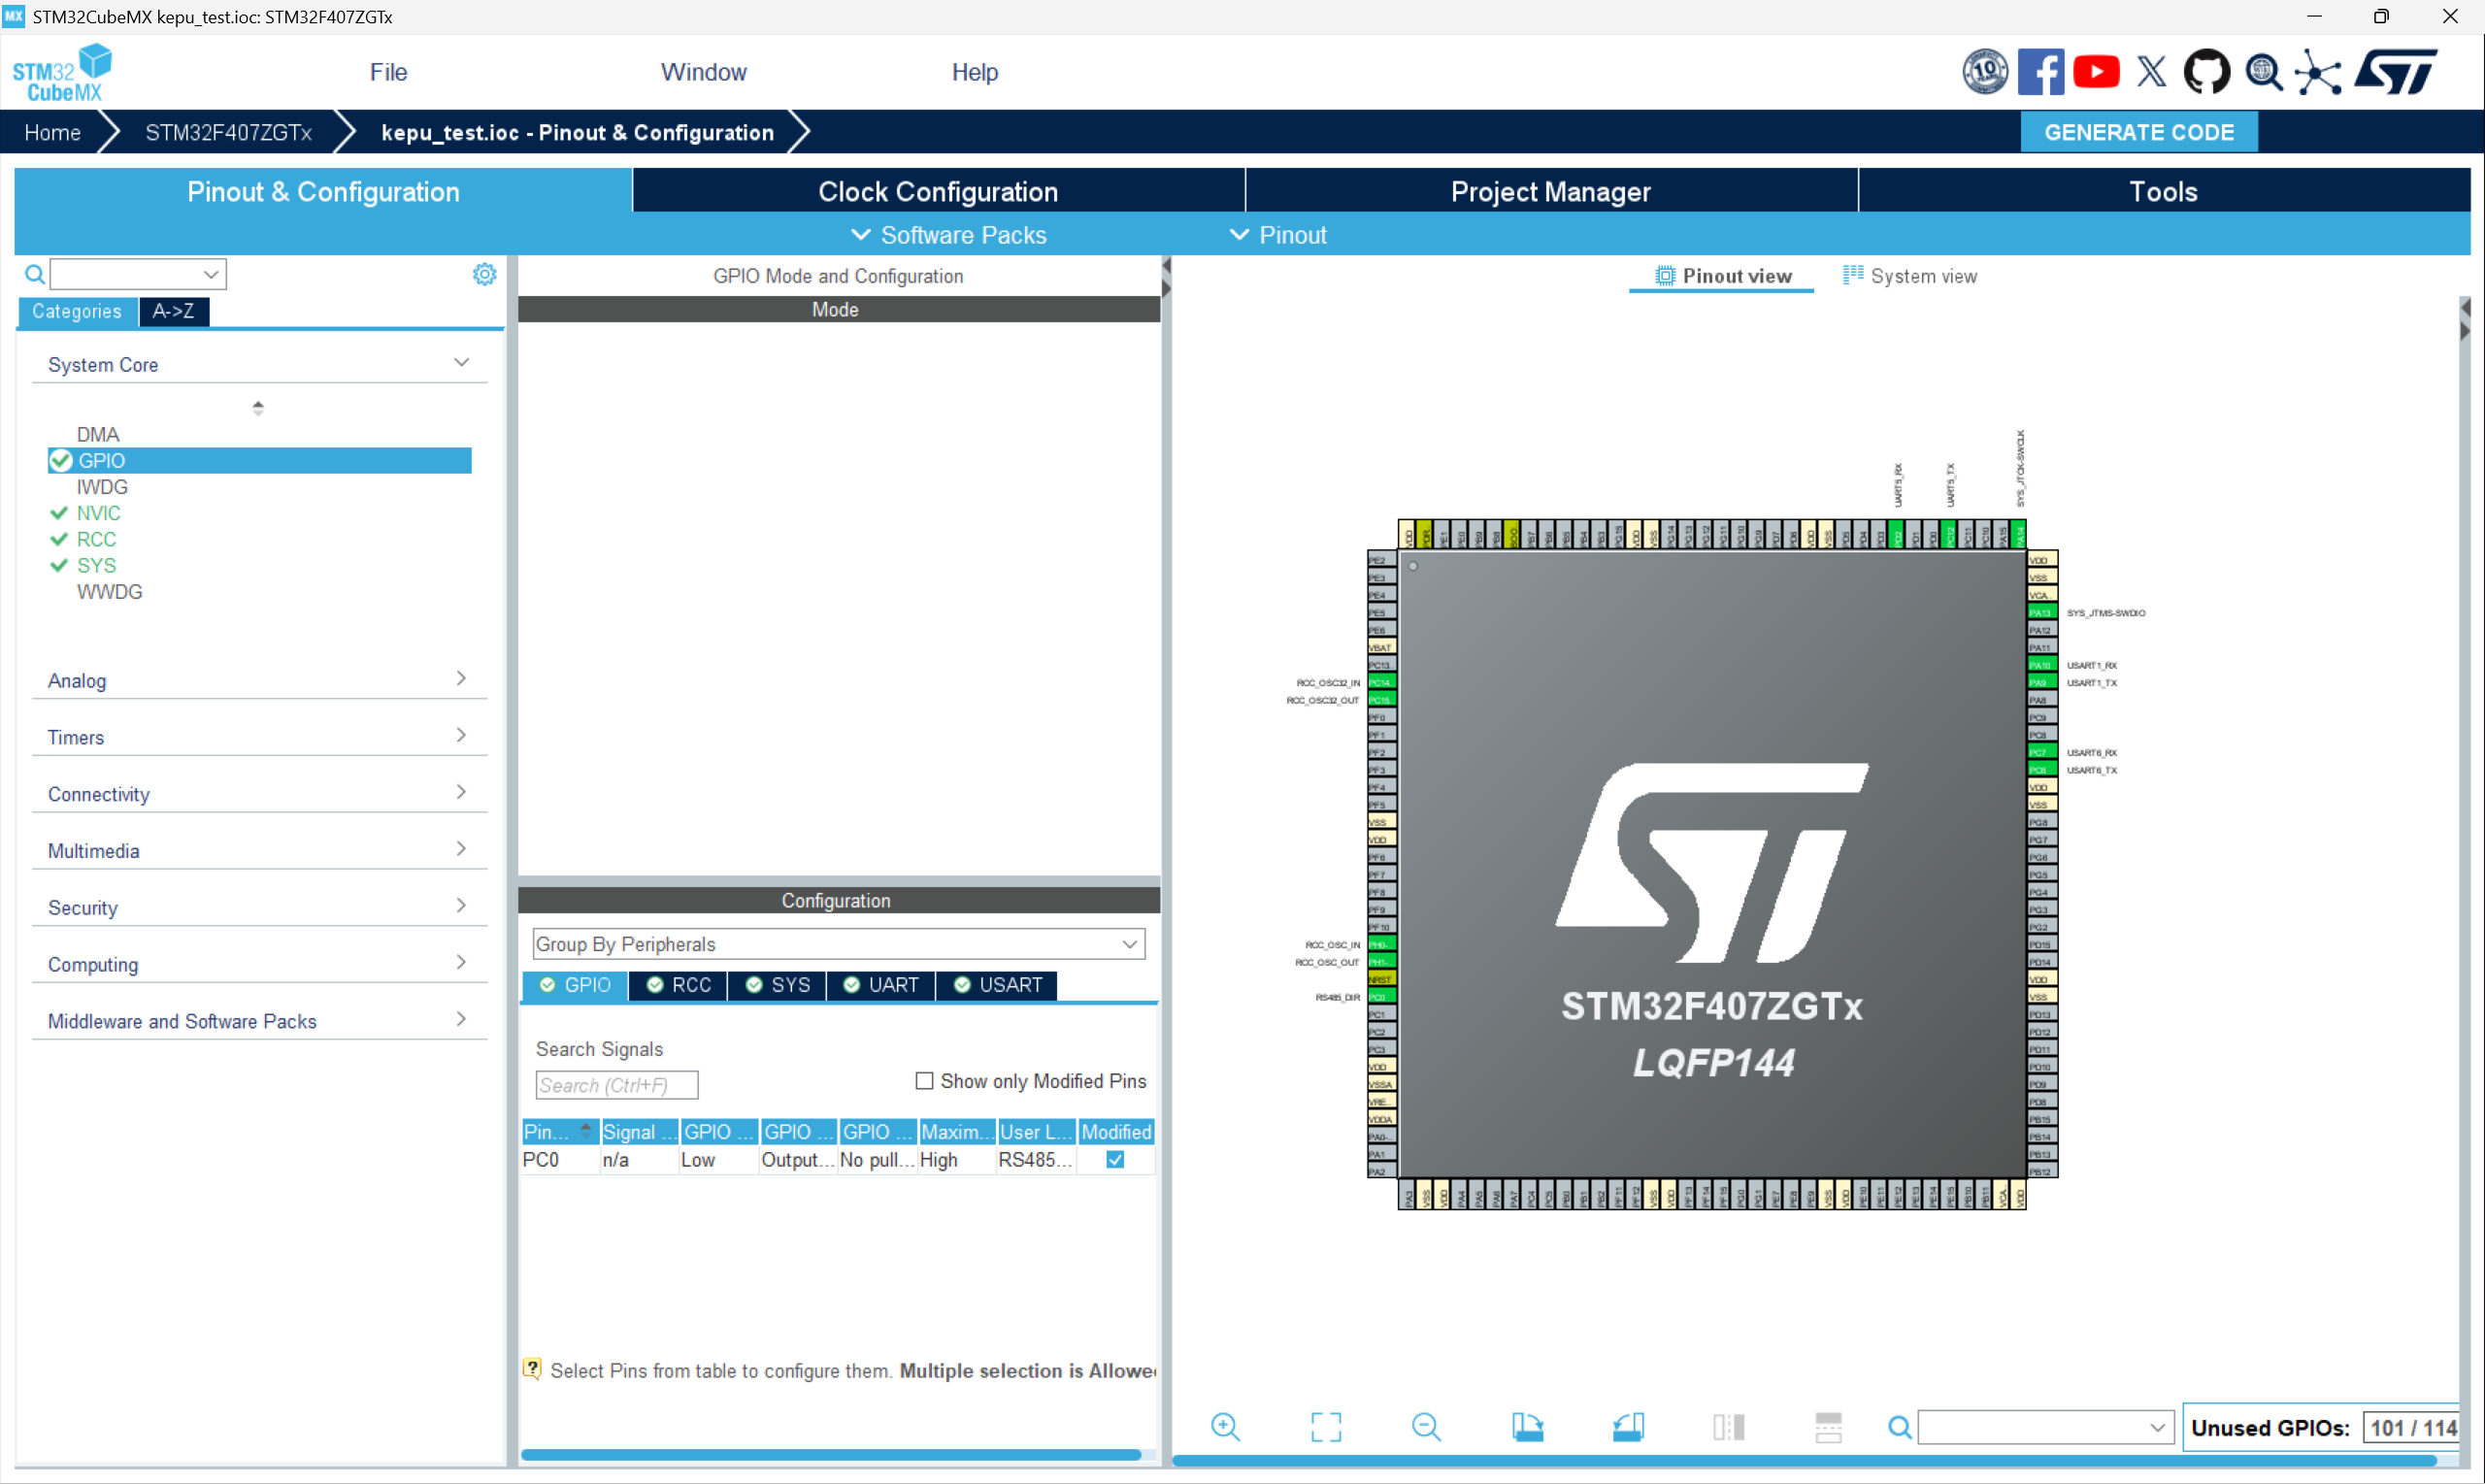The image size is (2485, 1484).
Task: Expand the Timers category
Action: tap(461, 736)
